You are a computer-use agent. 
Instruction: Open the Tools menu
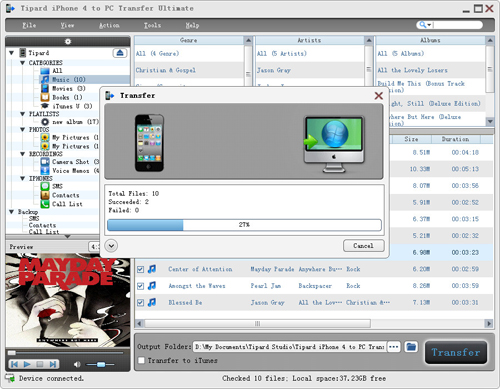152,25
